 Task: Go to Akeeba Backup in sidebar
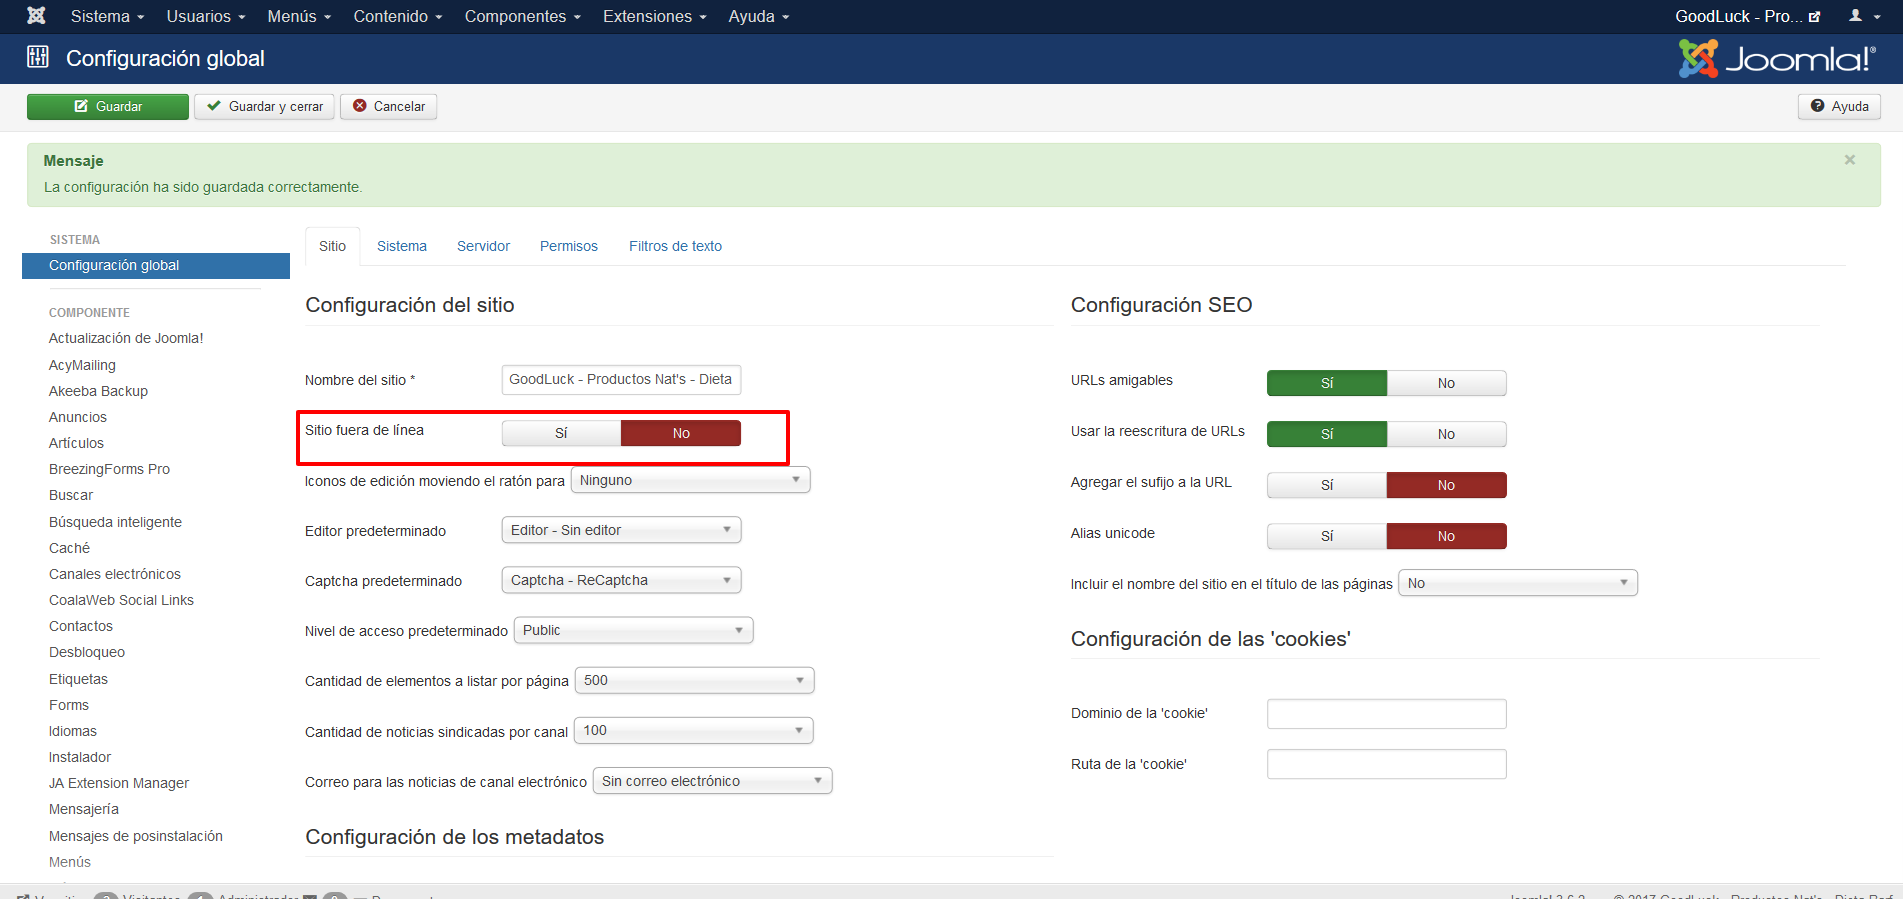click(x=98, y=391)
